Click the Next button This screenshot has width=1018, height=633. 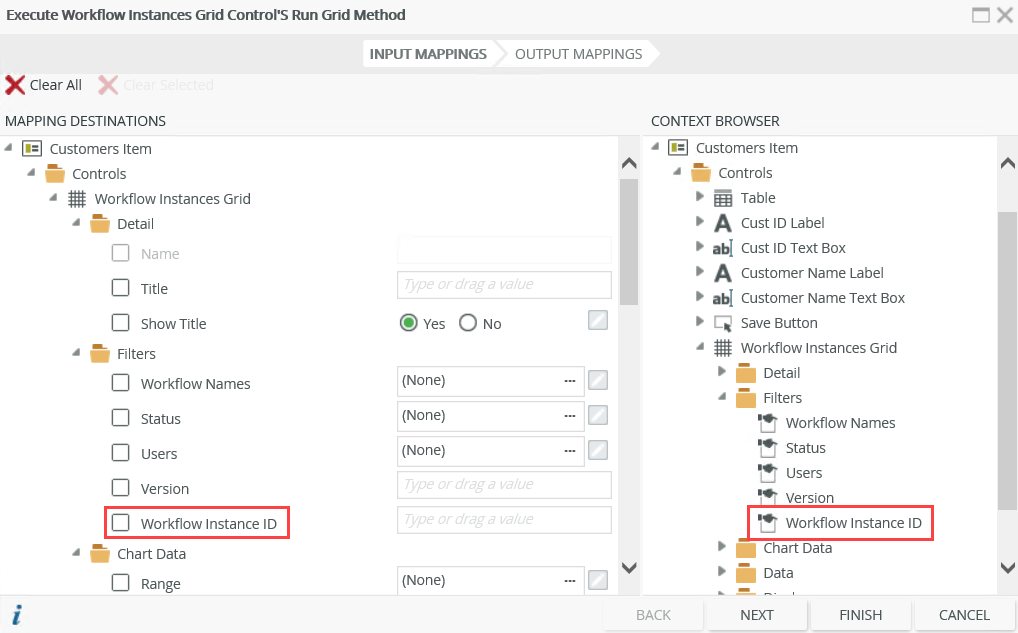757,615
